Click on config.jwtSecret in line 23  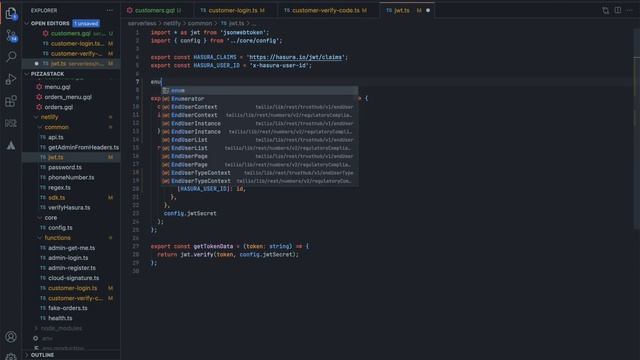click(190, 213)
